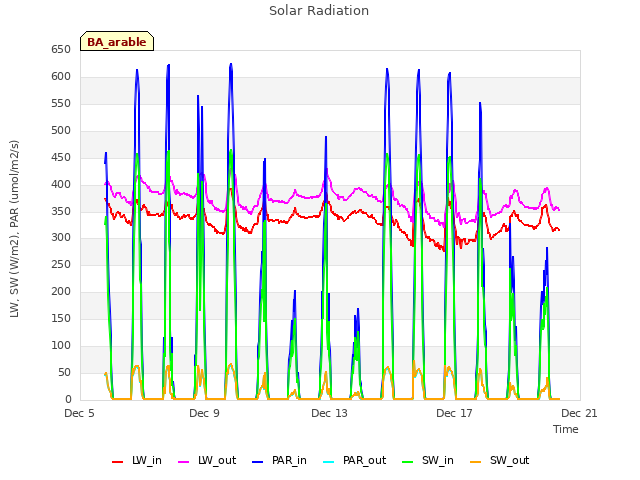The height and width of the screenshot is (480, 640).
Task: Click the Solar Radiation chart title
Action: click(319, 11)
